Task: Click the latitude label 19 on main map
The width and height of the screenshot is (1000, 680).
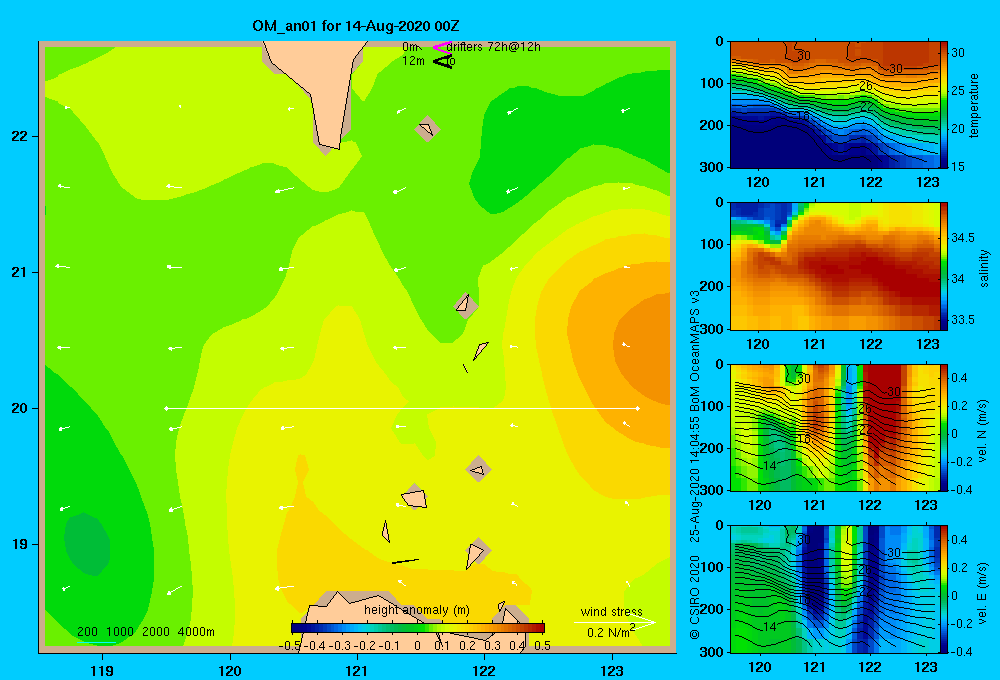Action: [20, 544]
